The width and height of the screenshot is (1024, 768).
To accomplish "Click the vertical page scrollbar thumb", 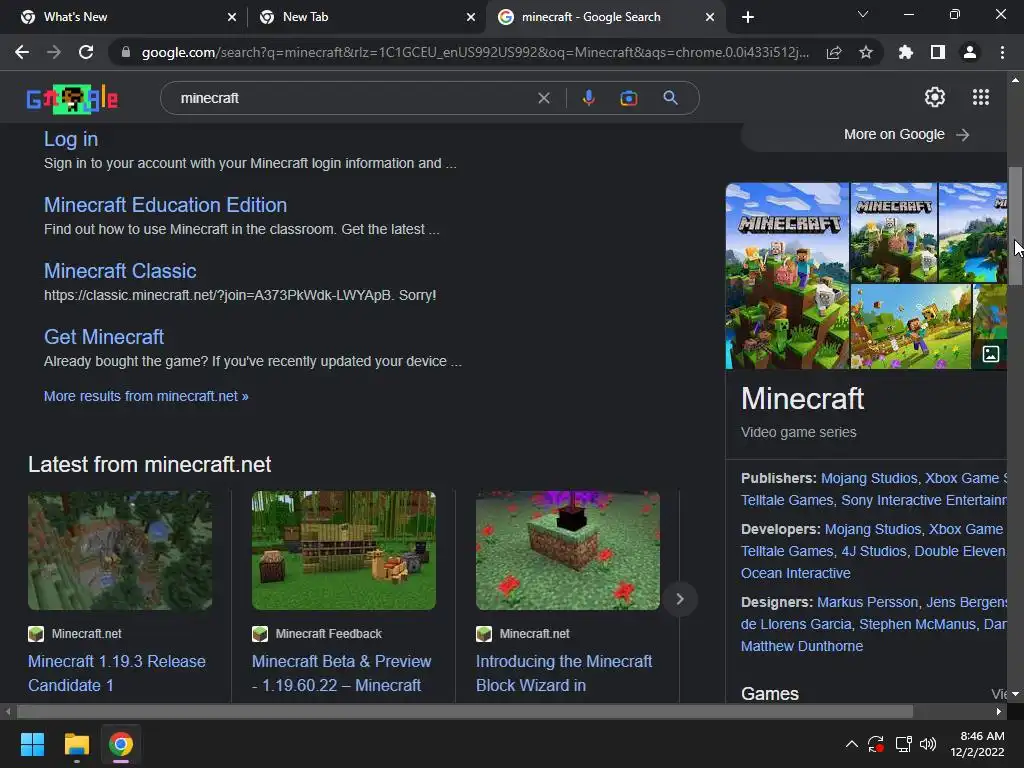I will coord(1015,226).
